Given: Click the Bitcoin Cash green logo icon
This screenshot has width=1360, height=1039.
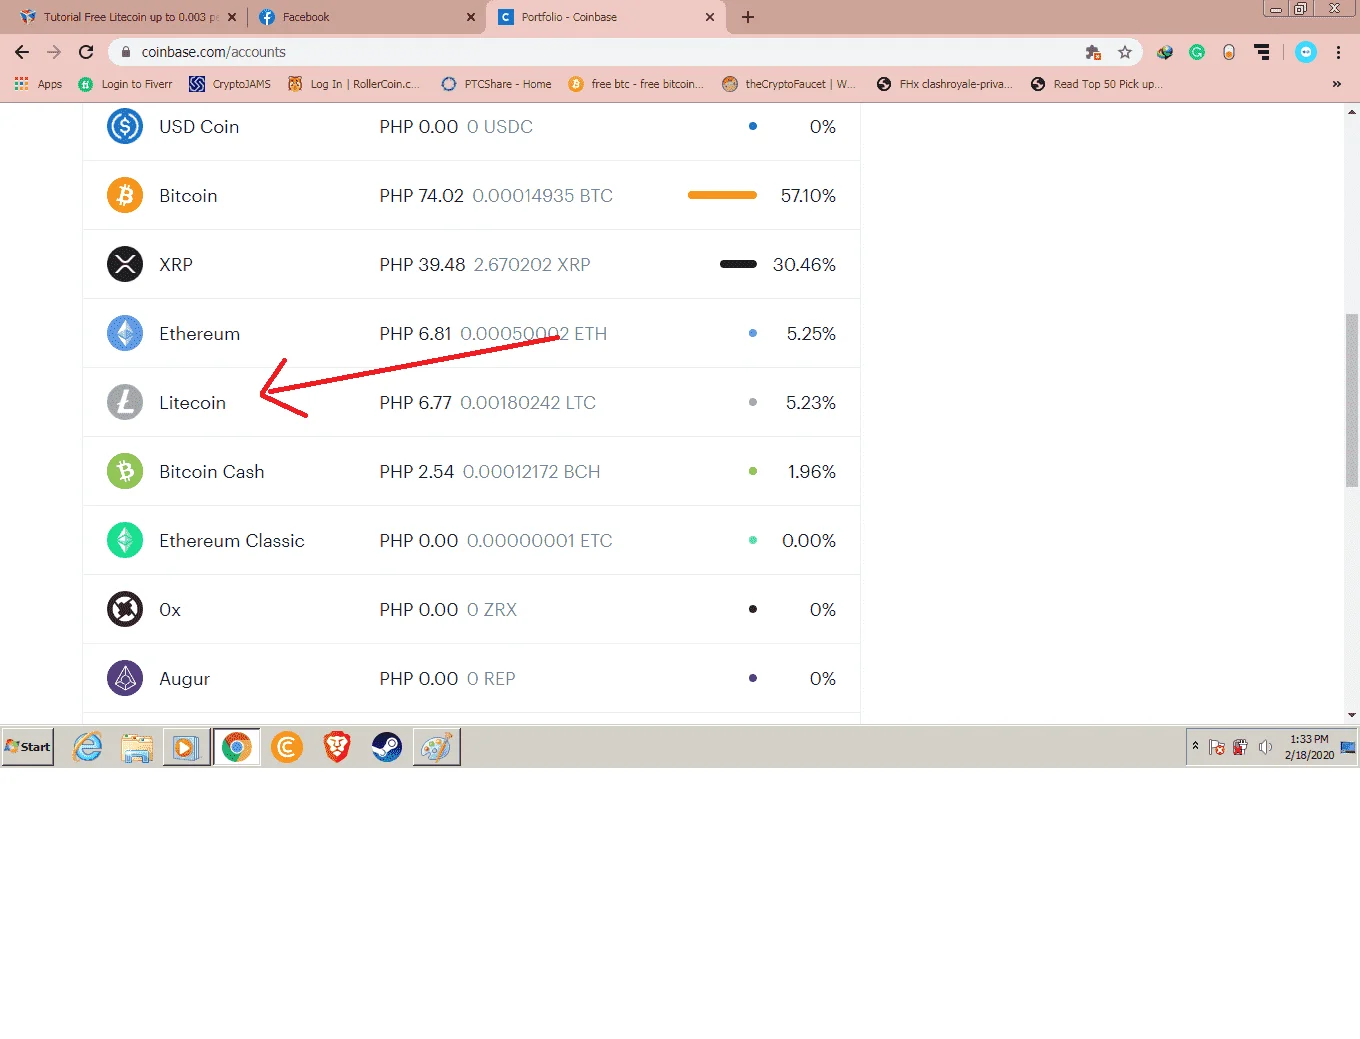Looking at the screenshot, I should coord(125,472).
